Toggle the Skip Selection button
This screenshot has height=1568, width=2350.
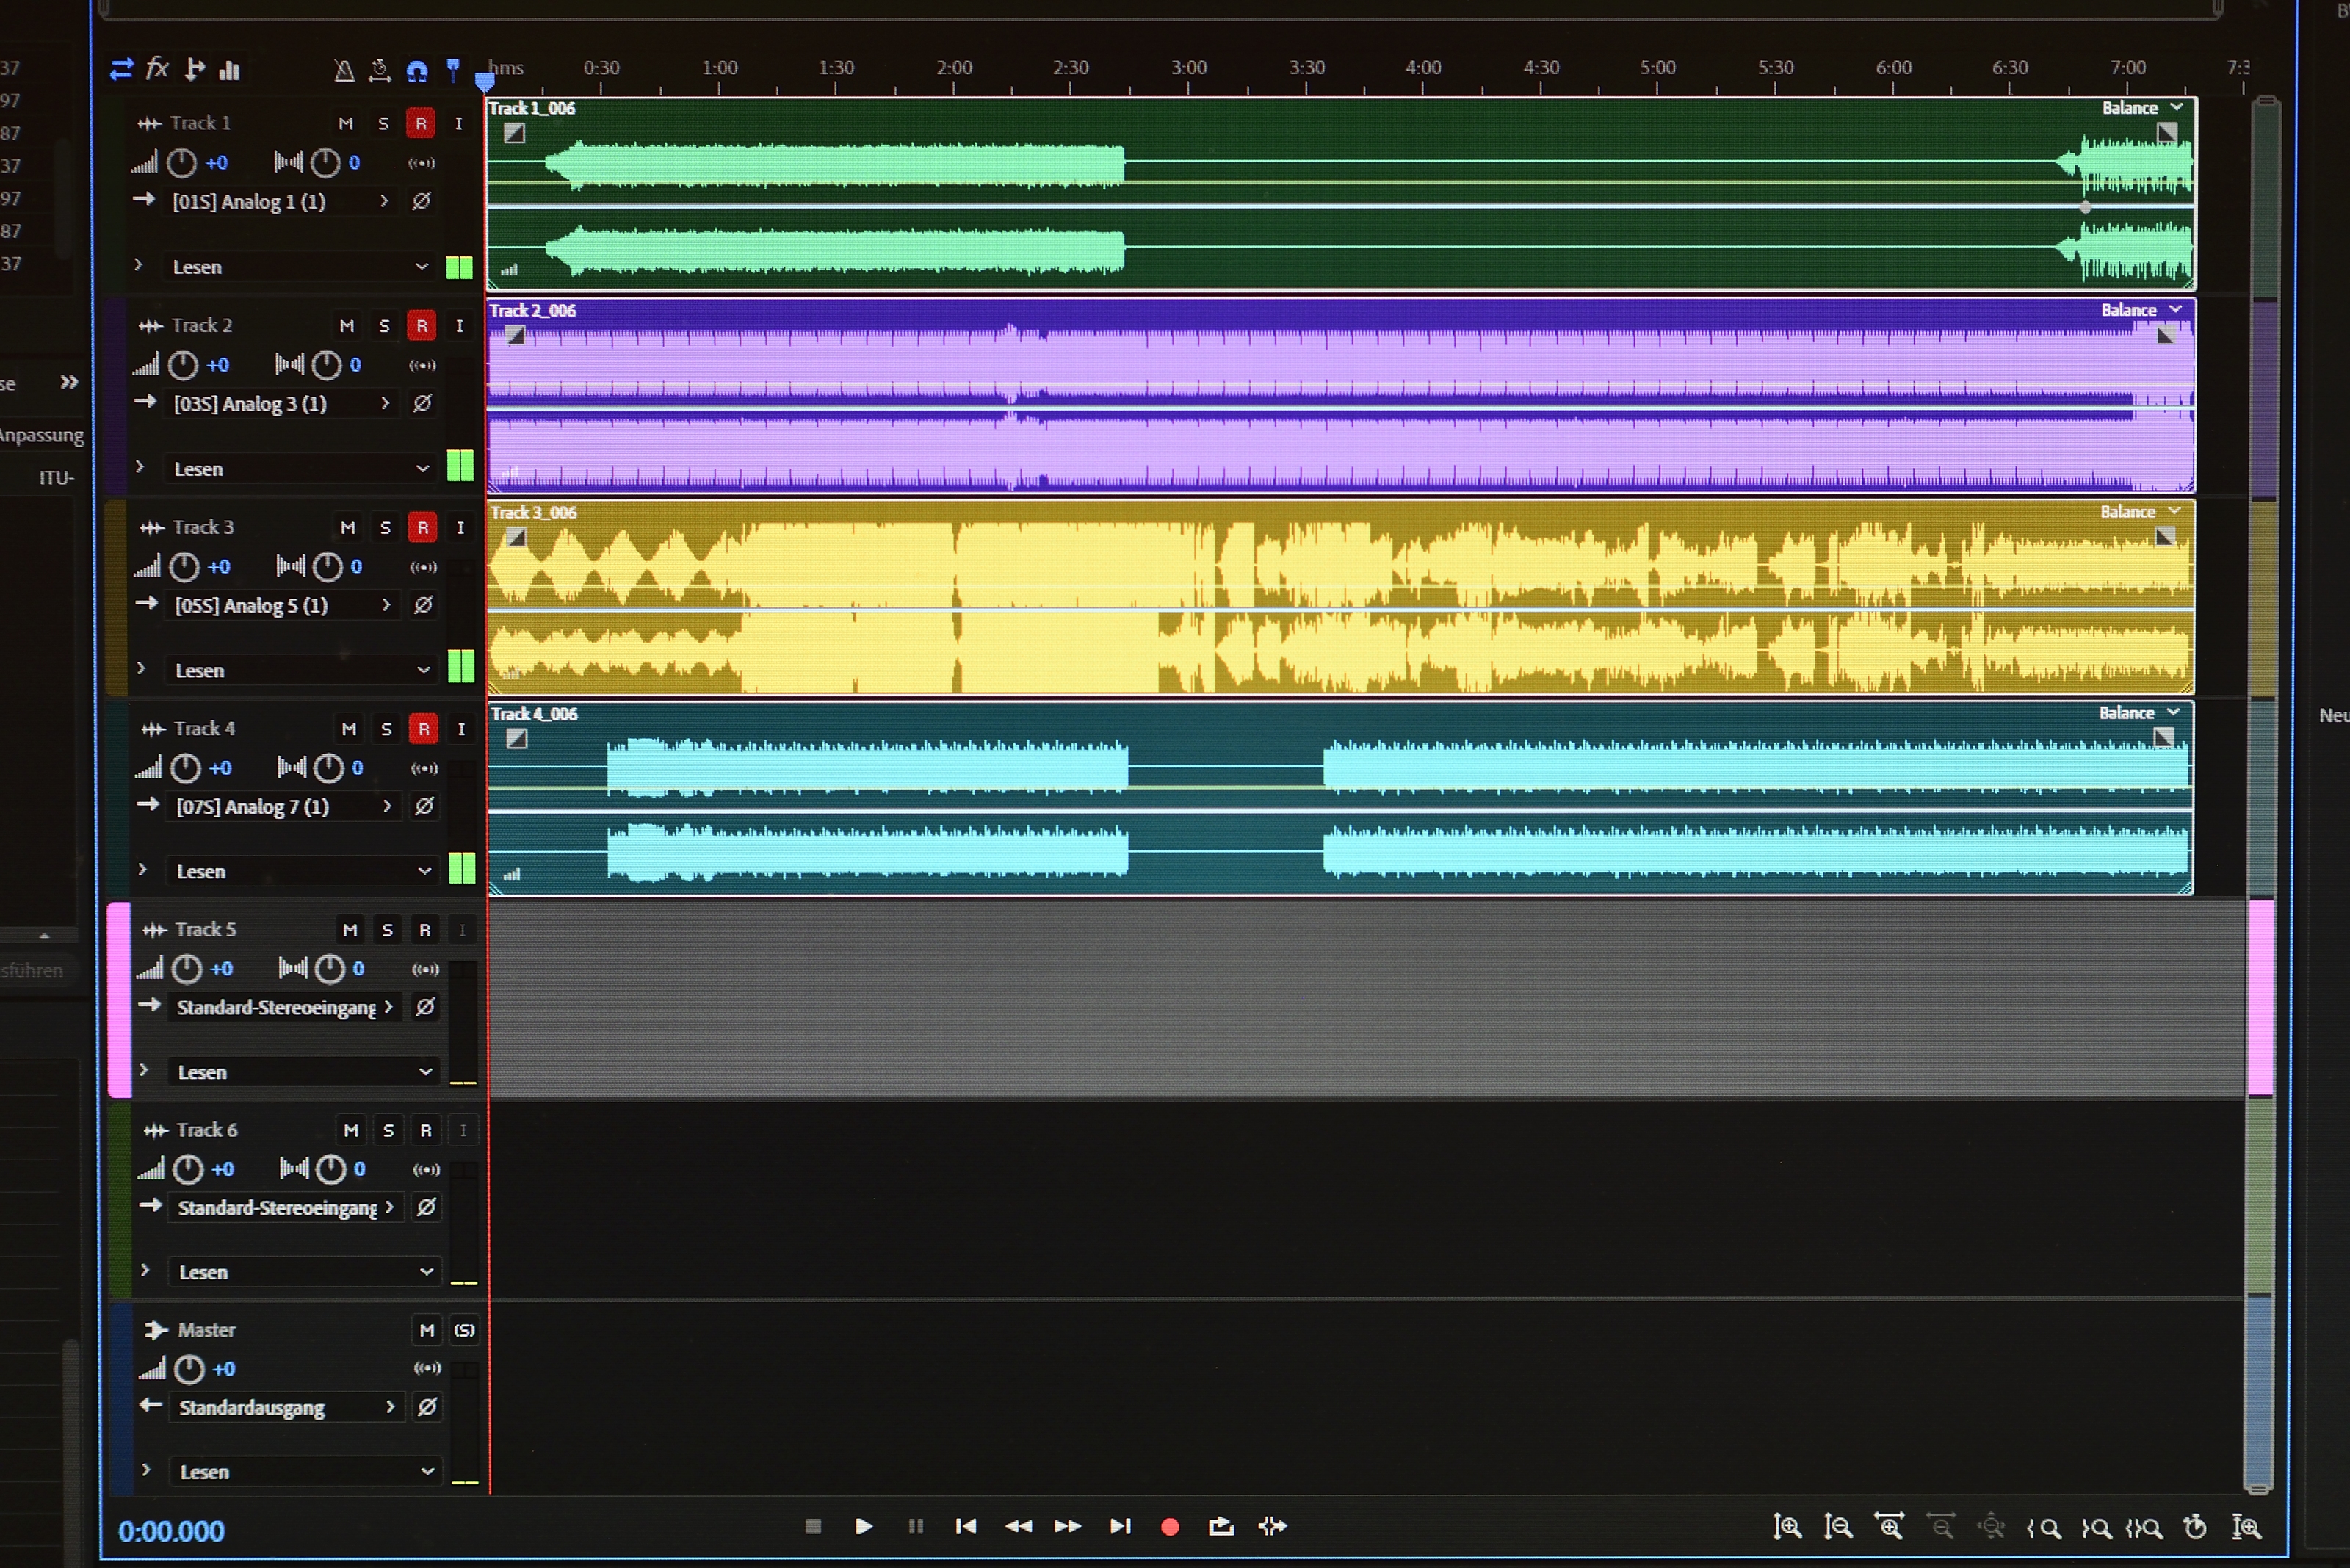click(1273, 1527)
